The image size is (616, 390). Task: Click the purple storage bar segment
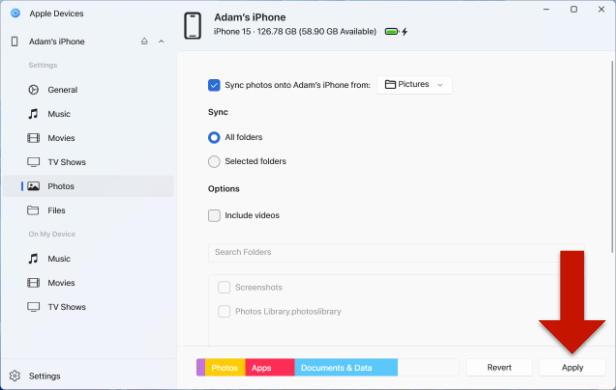point(201,368)
